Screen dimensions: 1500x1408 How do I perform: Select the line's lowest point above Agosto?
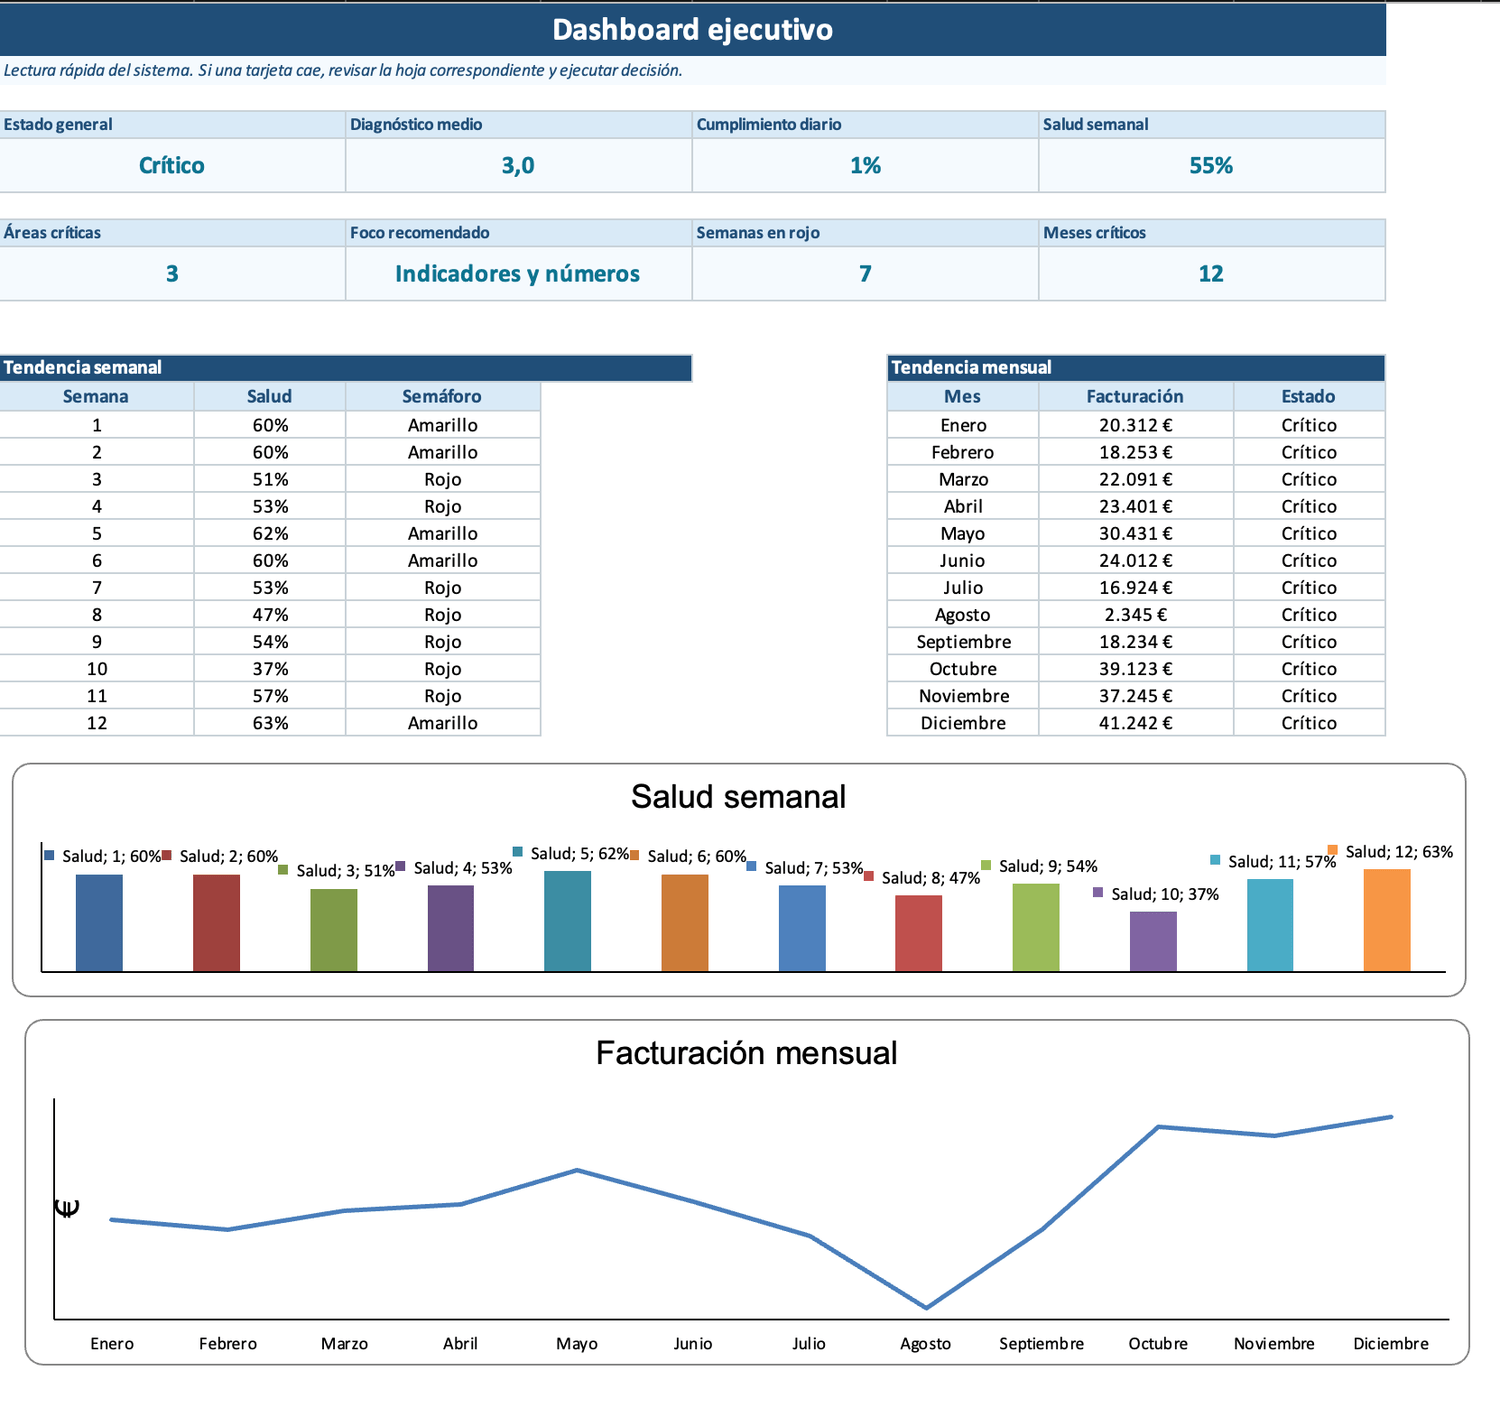[926, 1307]
